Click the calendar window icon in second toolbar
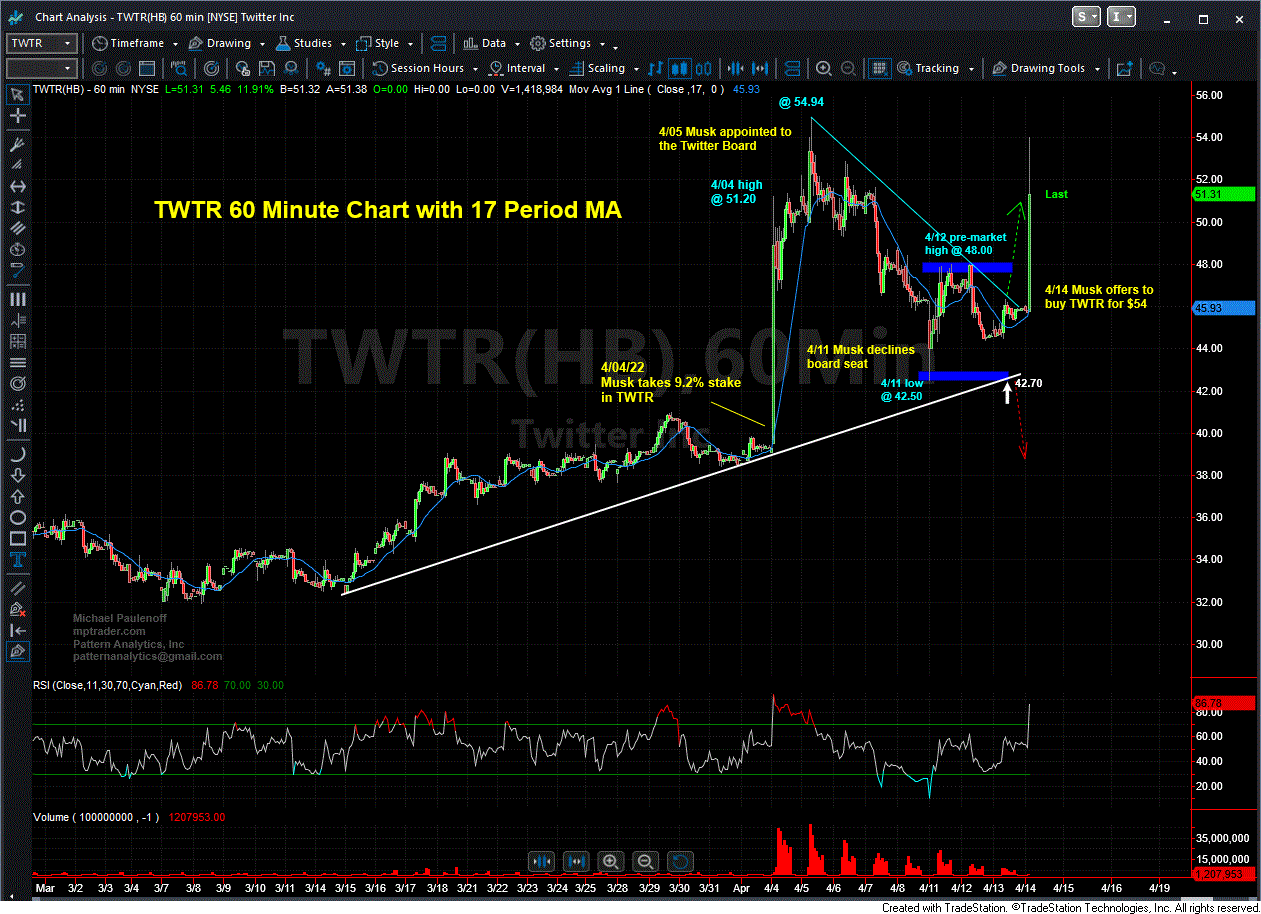The image size is (1261, 914). tap(147, 68)
